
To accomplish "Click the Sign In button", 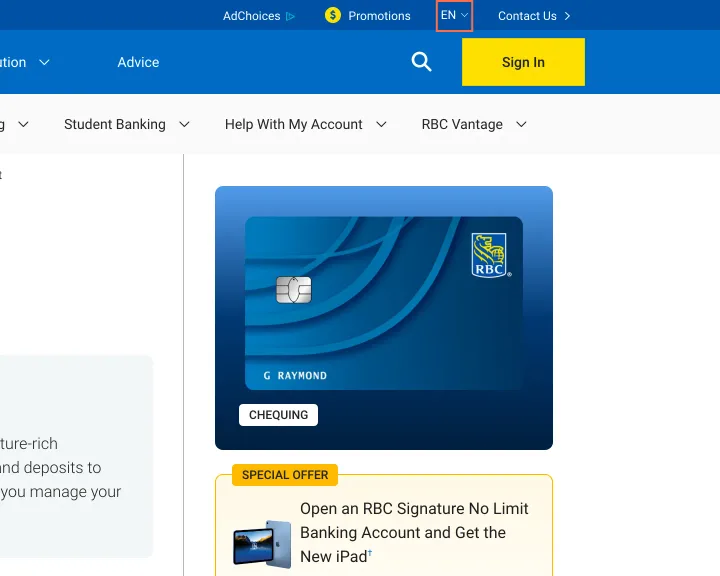I will coord(523,62).
